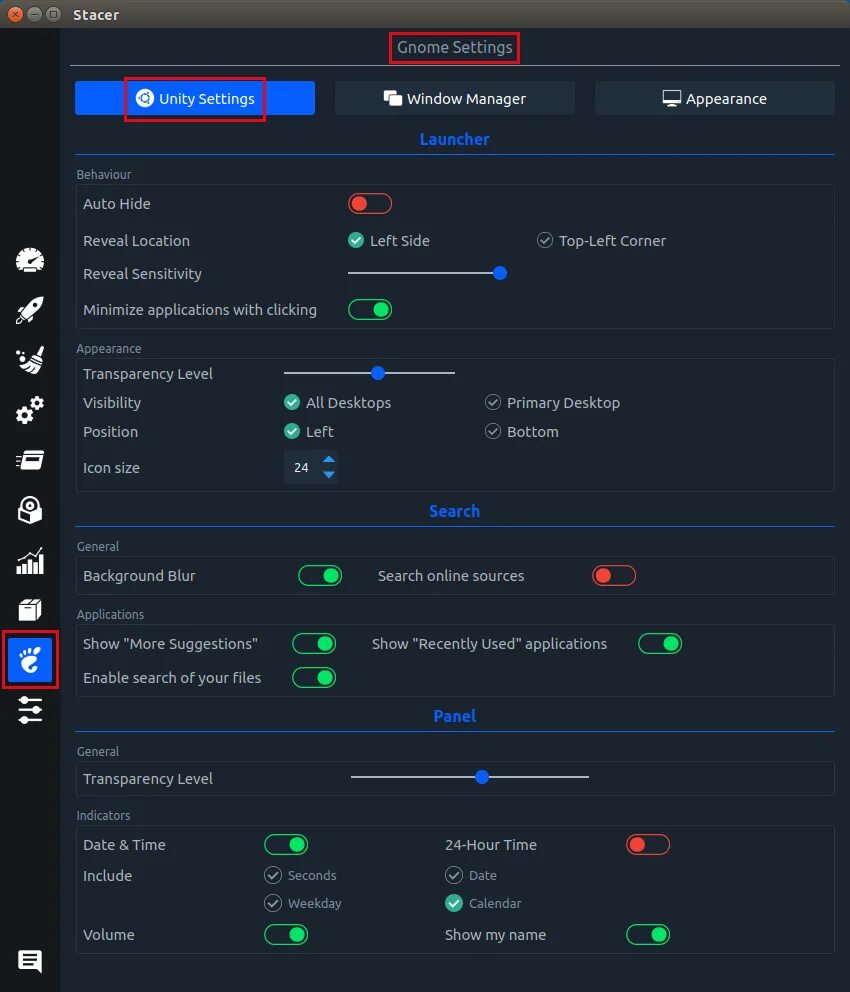The width and height of the screenshot is (850, 992).
Task: Toggle Enable search of your files
Action: 314,678
